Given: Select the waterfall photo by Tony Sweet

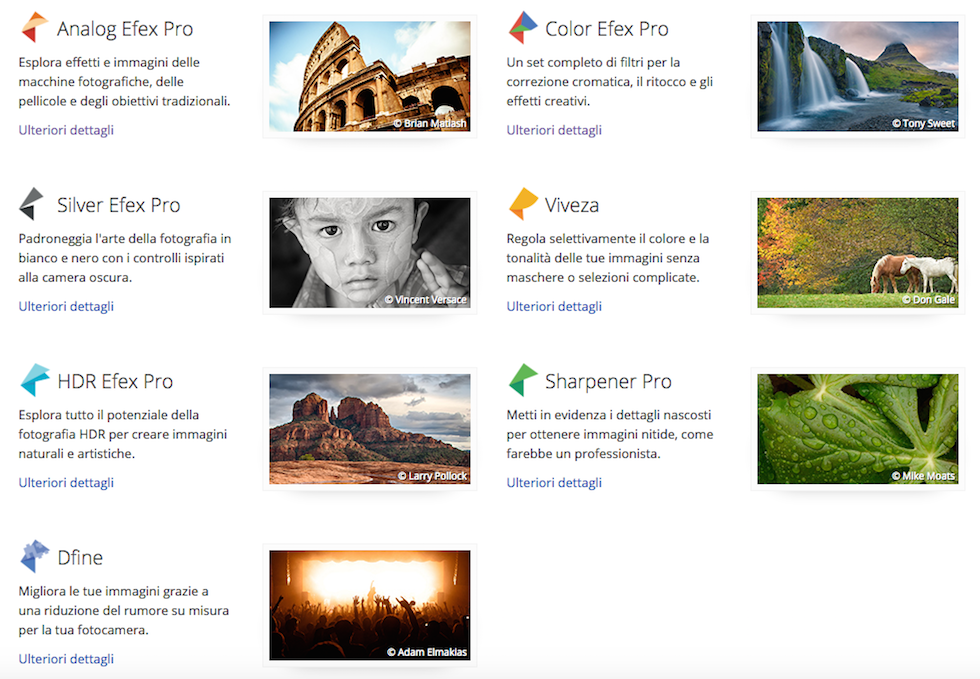Looking at the screenshot, I should 857,76.
